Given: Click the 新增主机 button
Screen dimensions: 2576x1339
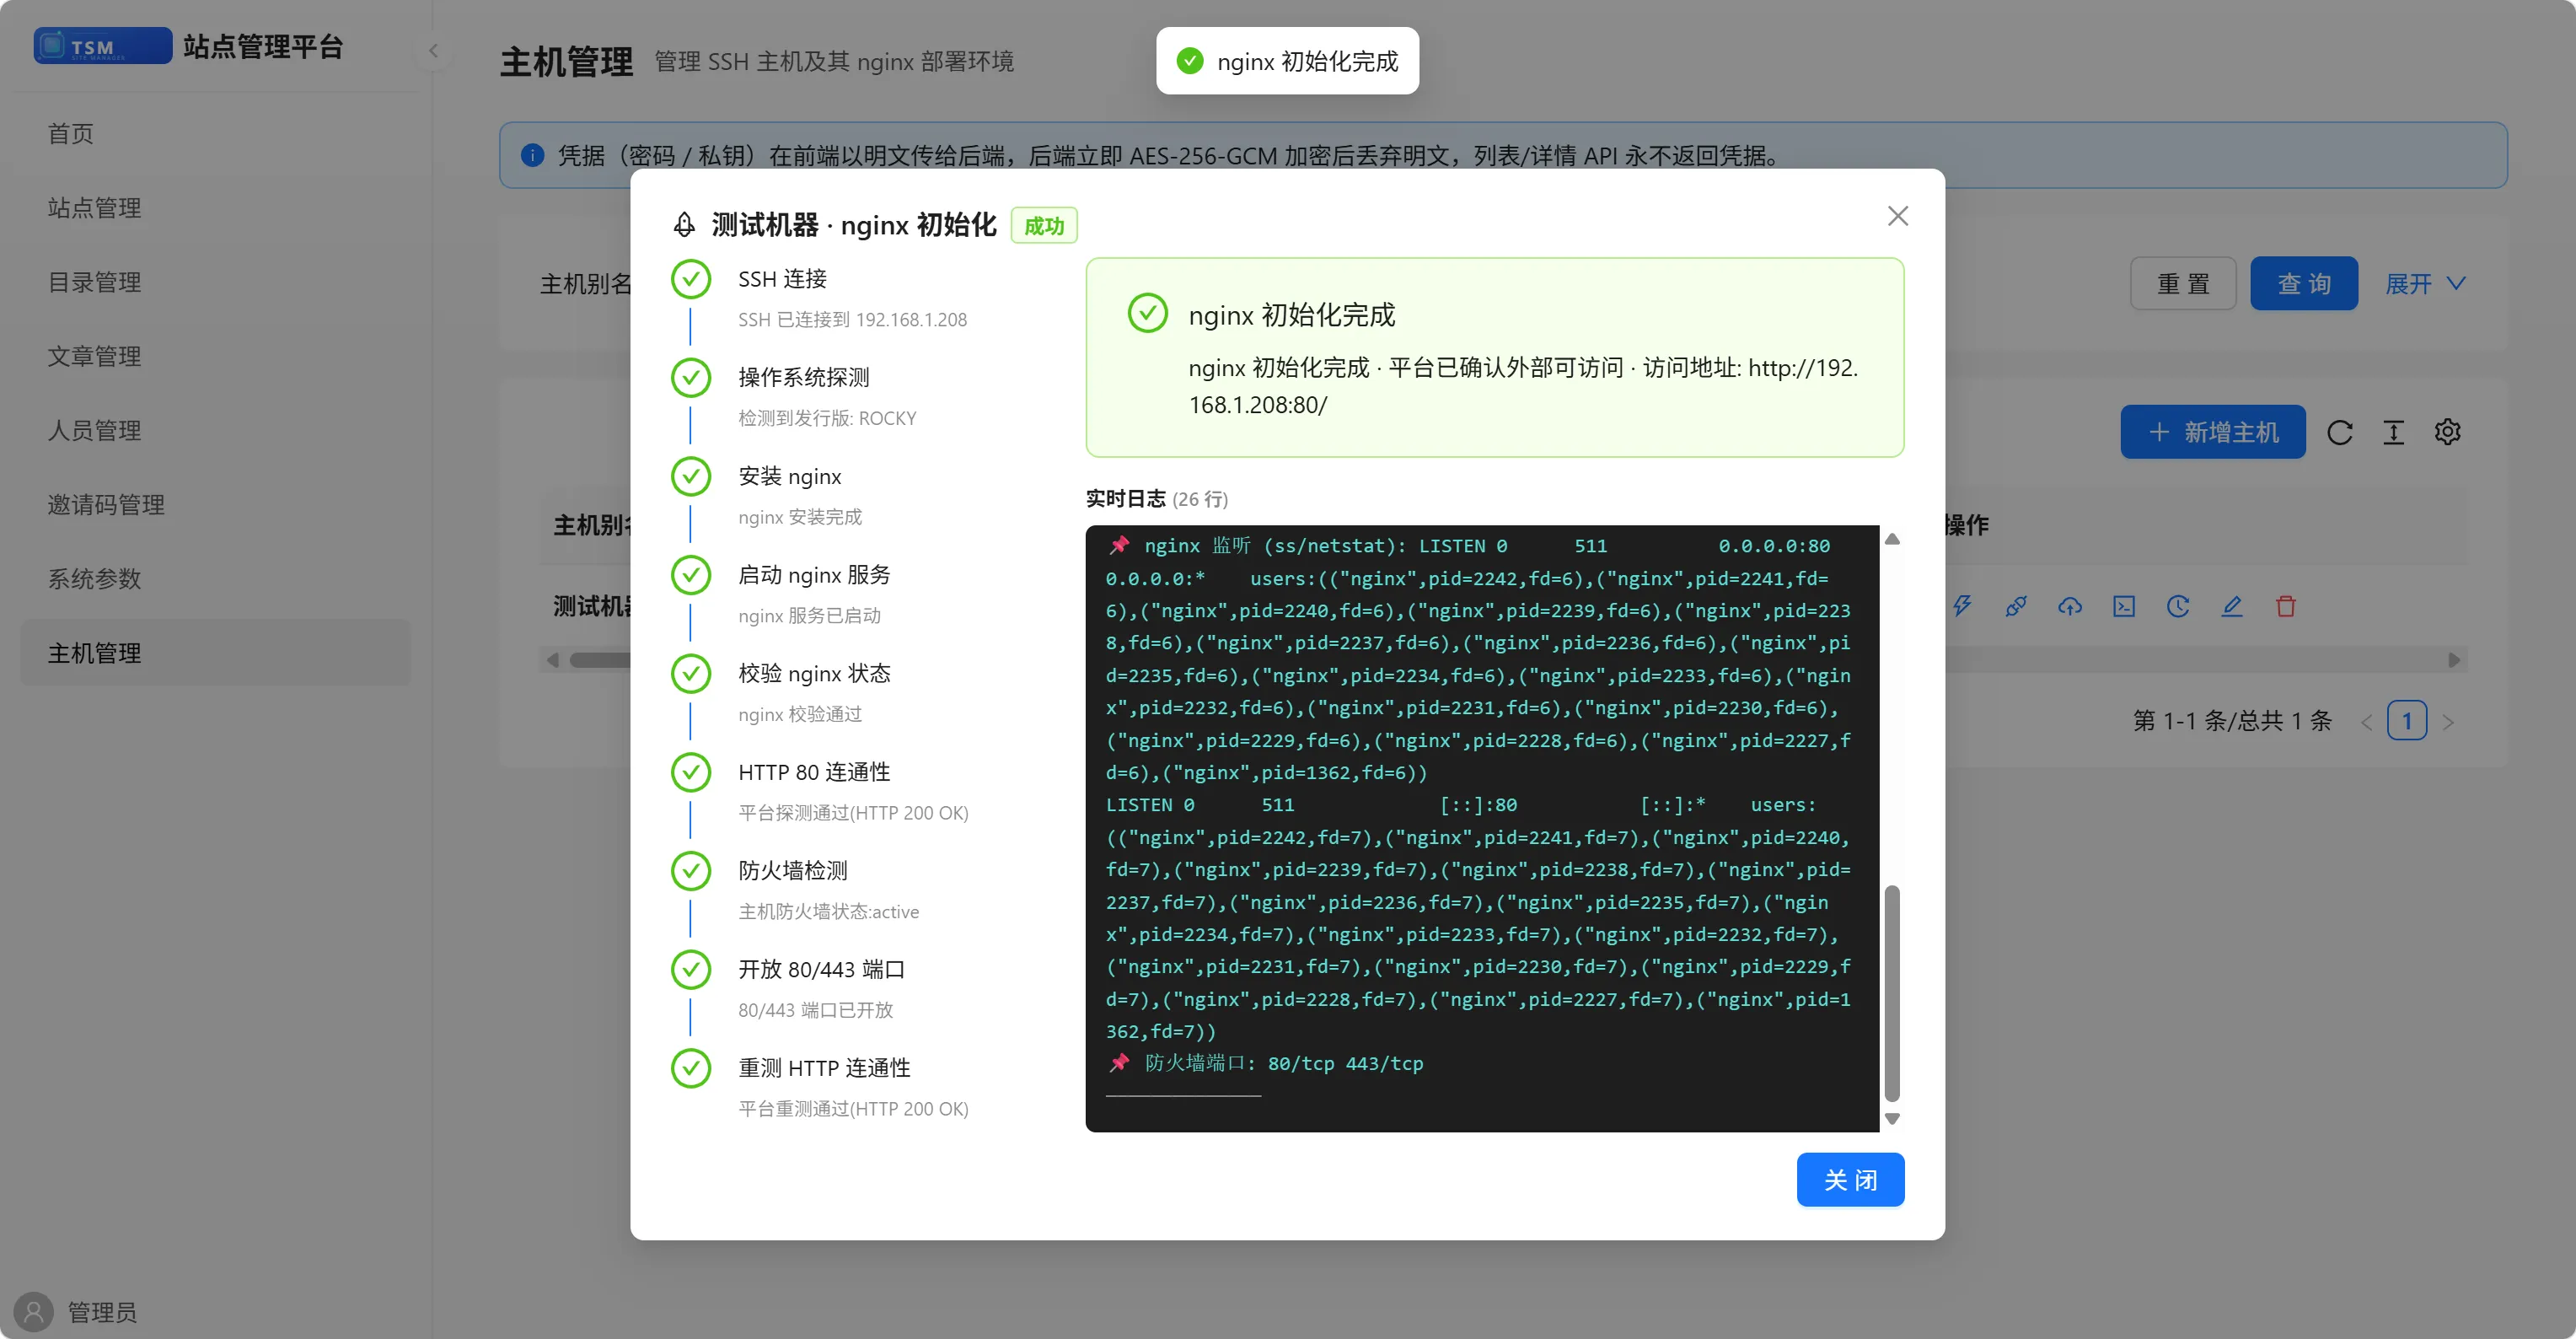Looking at the screenshot, I should coord(2212,432).
